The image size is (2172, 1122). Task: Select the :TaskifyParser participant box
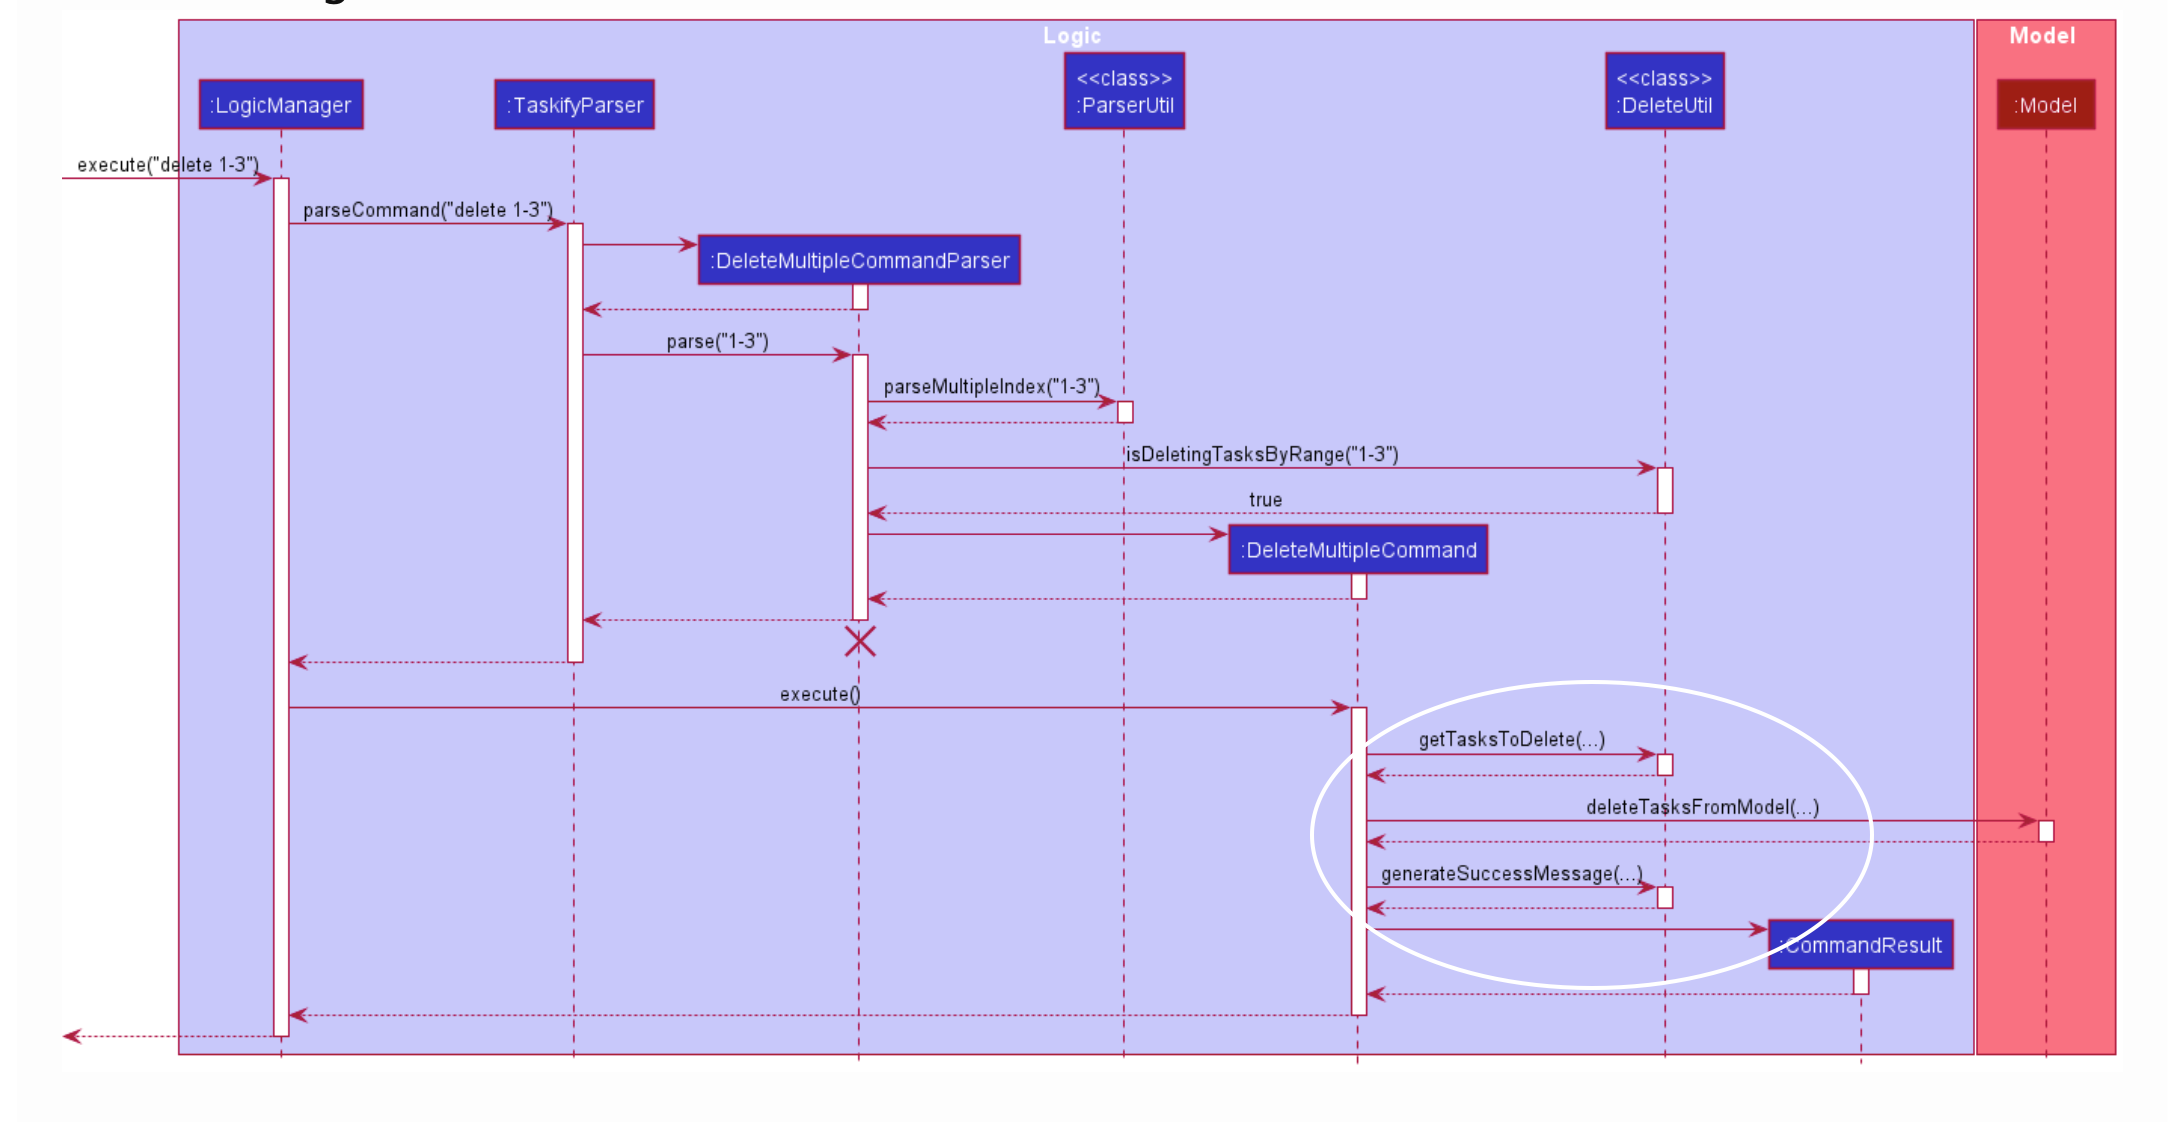574,105
